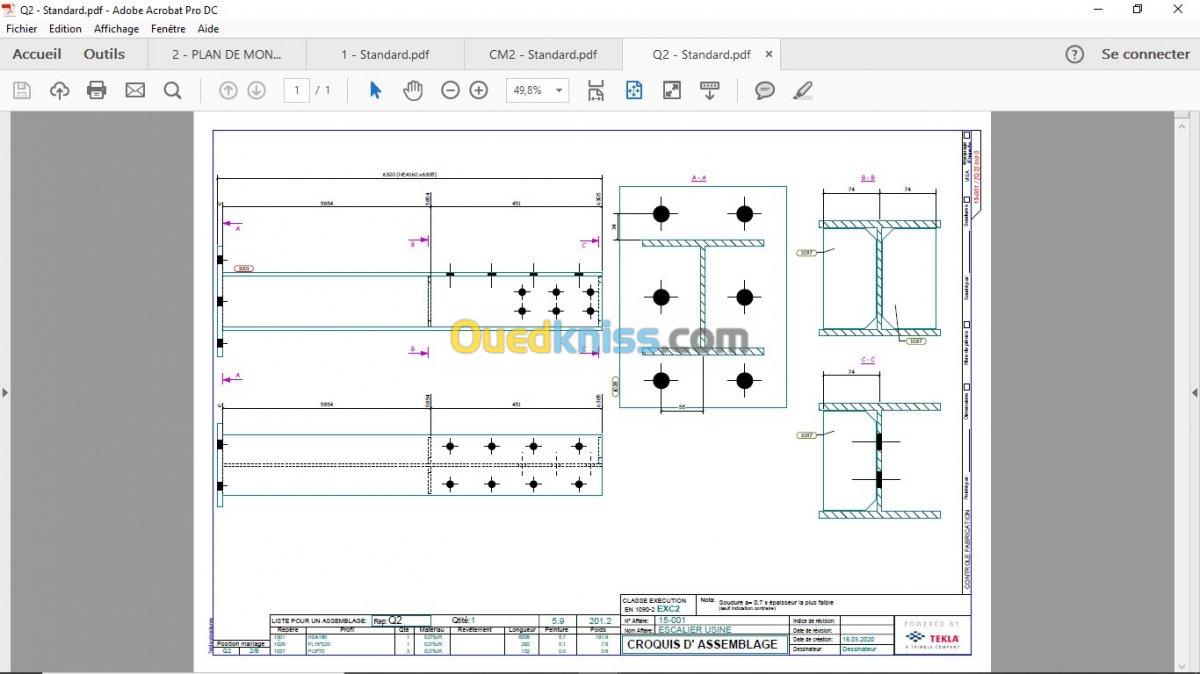1200x674 pixels.
Task: Switch to the Accueil tab
Action: pos(37,54)
